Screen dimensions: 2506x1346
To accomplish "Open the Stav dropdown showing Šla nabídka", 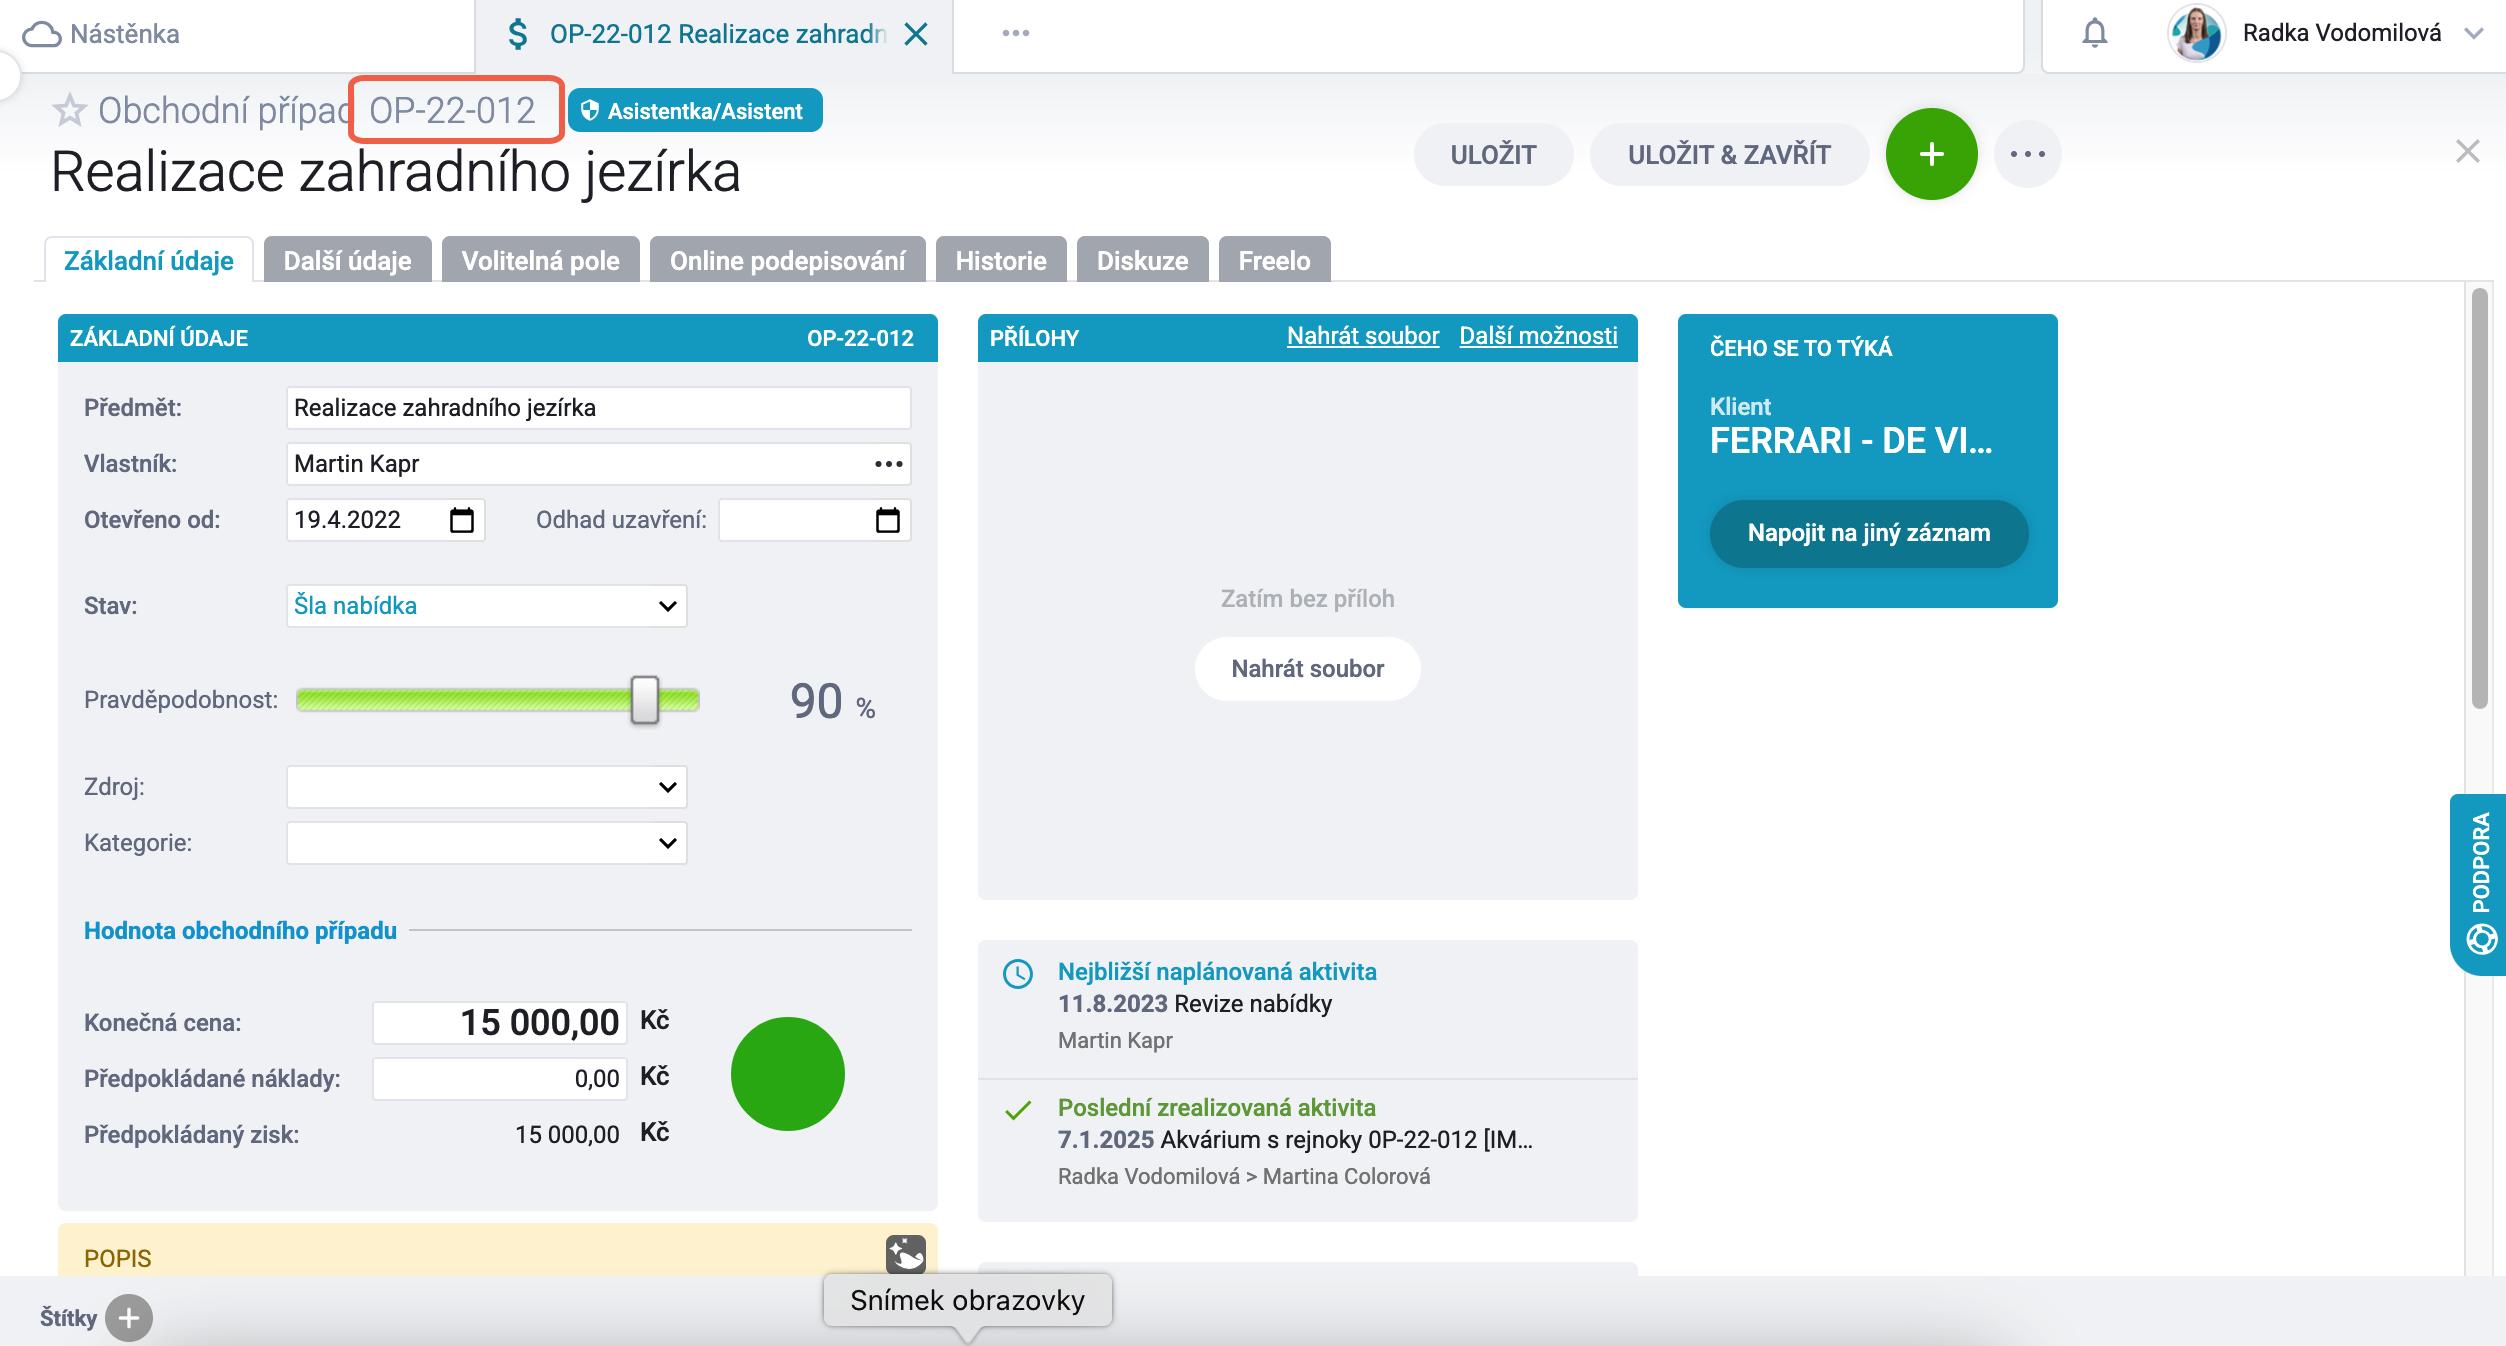I will [x=486, y=606].
